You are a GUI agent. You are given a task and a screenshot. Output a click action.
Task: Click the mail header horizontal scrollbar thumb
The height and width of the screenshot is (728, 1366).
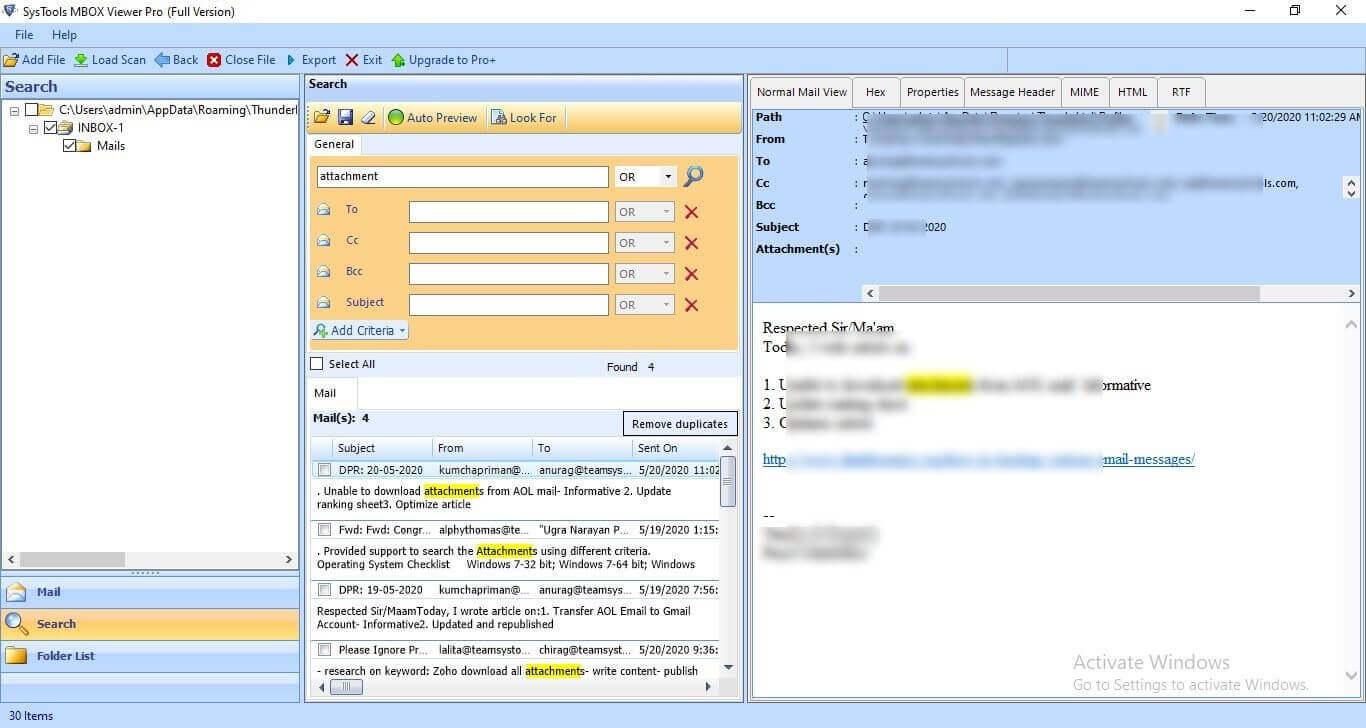coord(1069,293)
